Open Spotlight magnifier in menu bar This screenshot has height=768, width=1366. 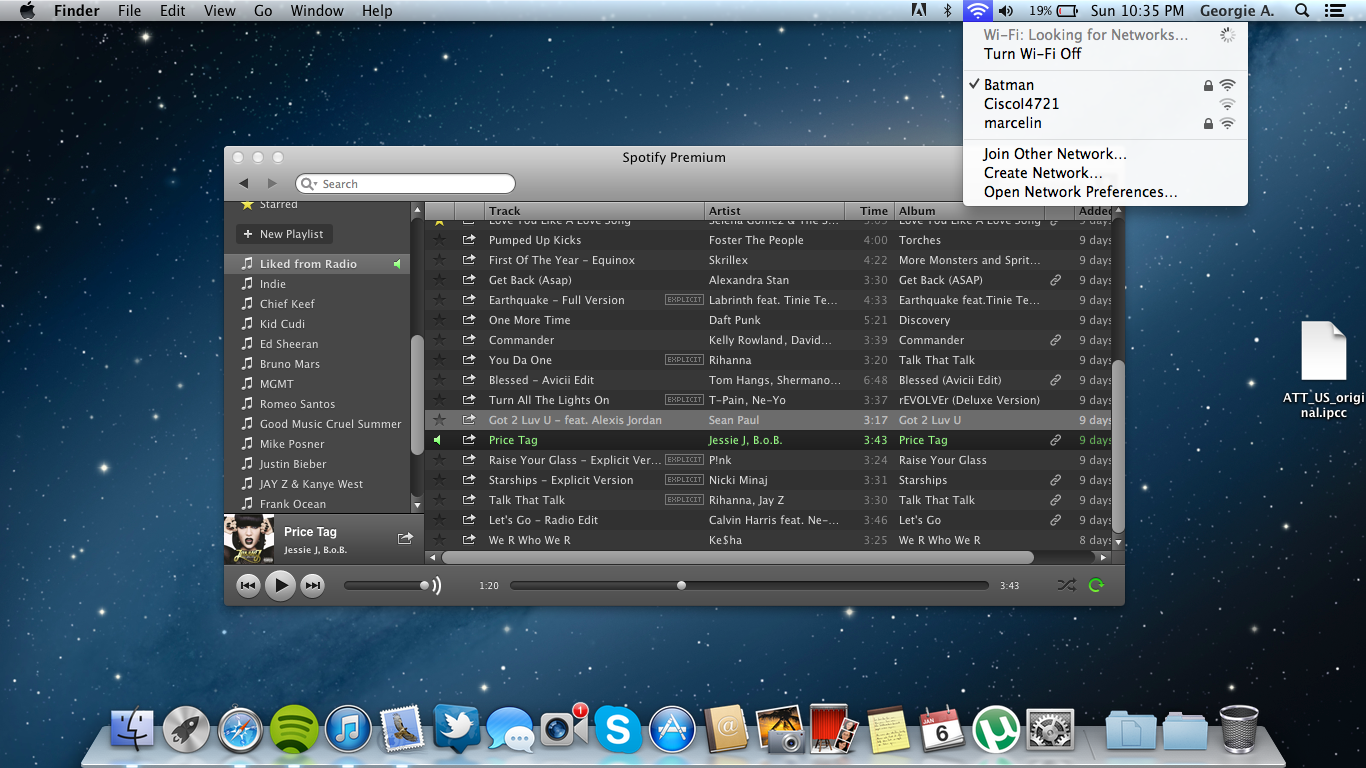point(1301,11)
